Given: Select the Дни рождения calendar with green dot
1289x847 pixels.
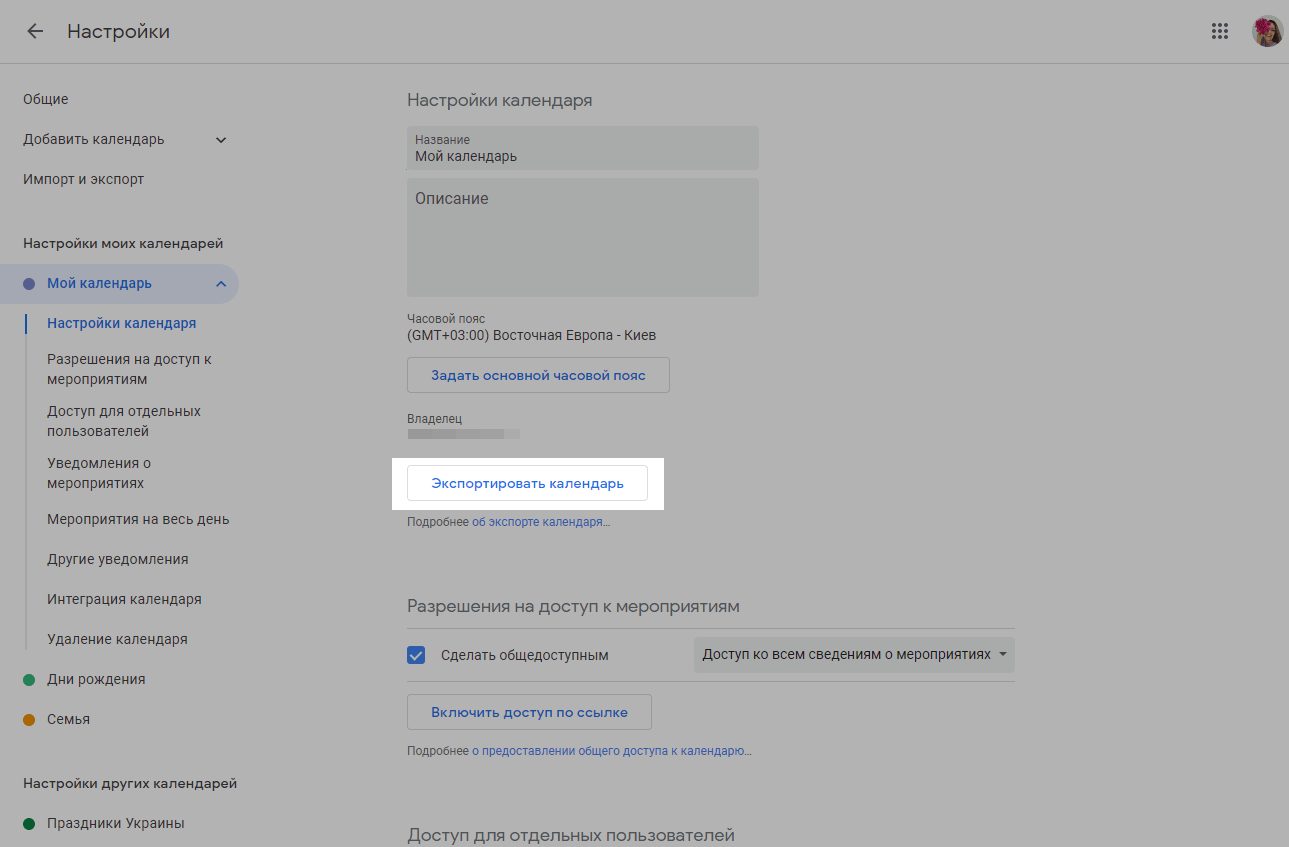Looking at the screenshot, I should click(x=95, y=679).
